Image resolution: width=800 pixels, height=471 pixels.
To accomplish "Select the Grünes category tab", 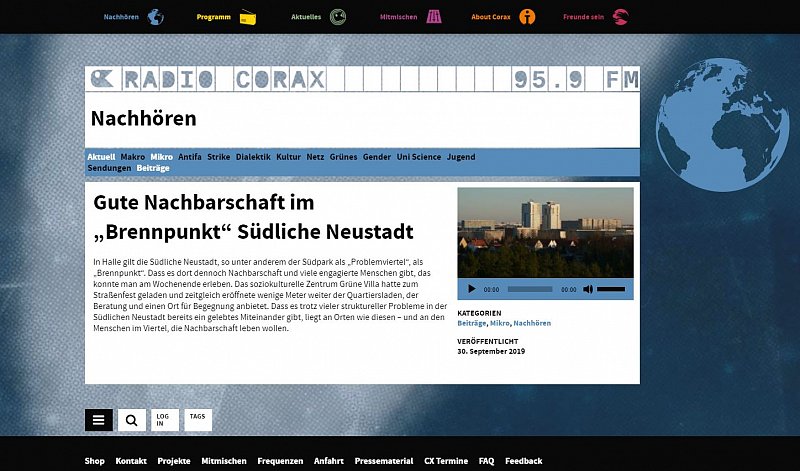I will click(343, 157).
